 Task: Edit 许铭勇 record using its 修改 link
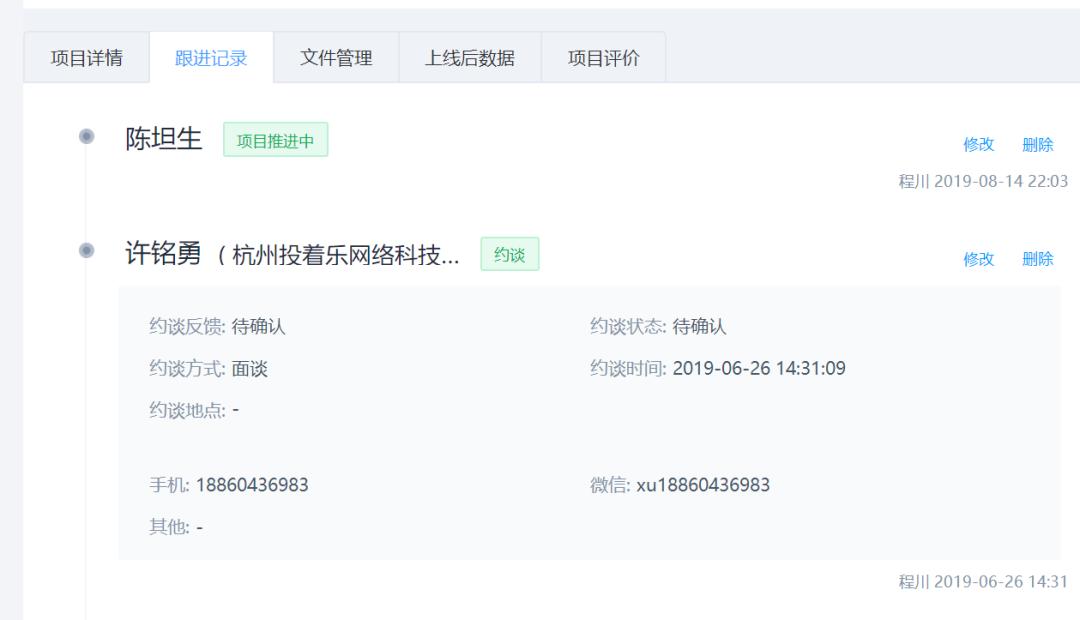coord(979,258)
